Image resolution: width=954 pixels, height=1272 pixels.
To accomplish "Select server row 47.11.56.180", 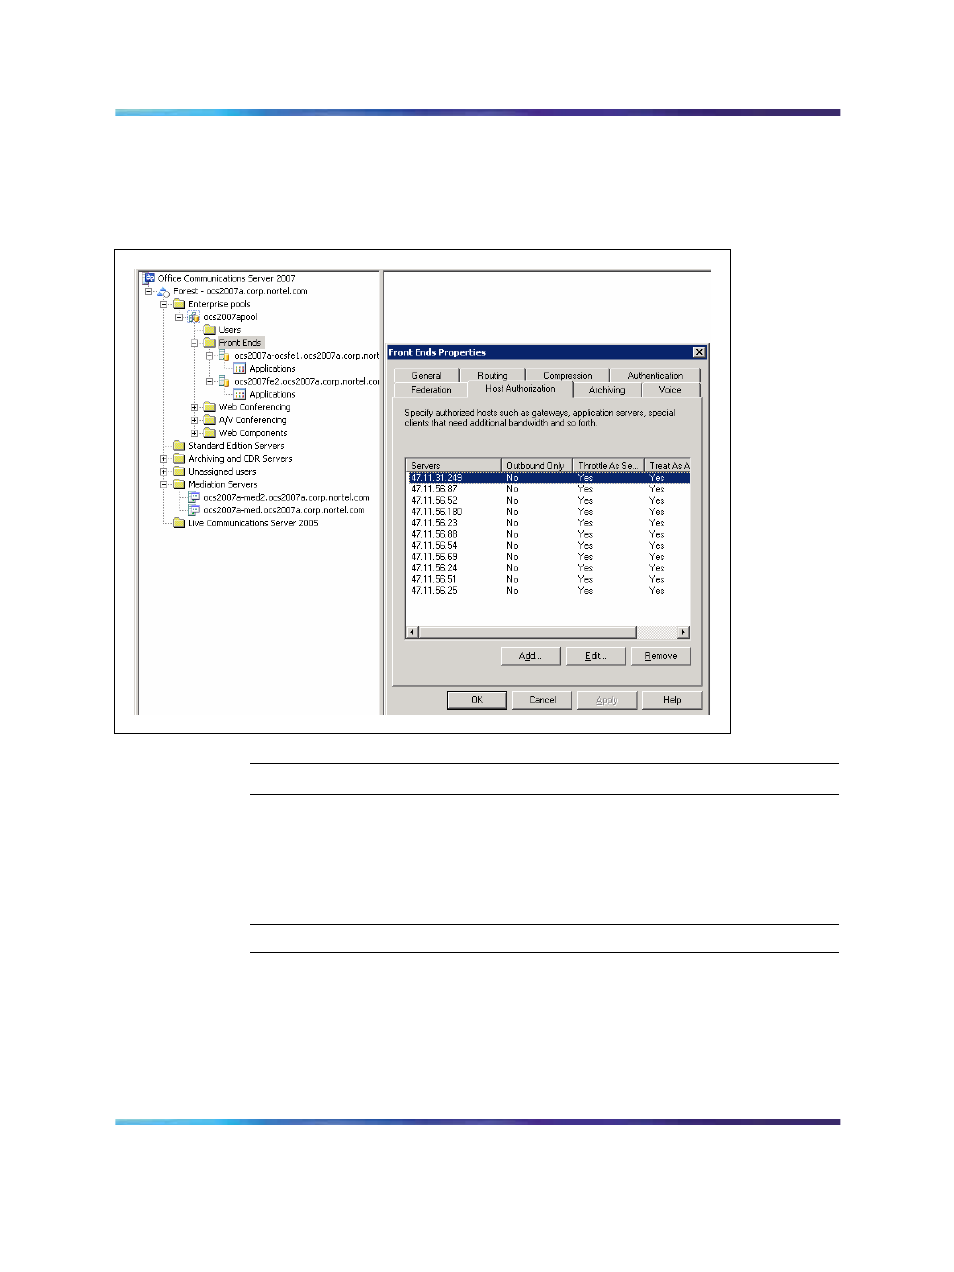I will click(x=548, y=512).
